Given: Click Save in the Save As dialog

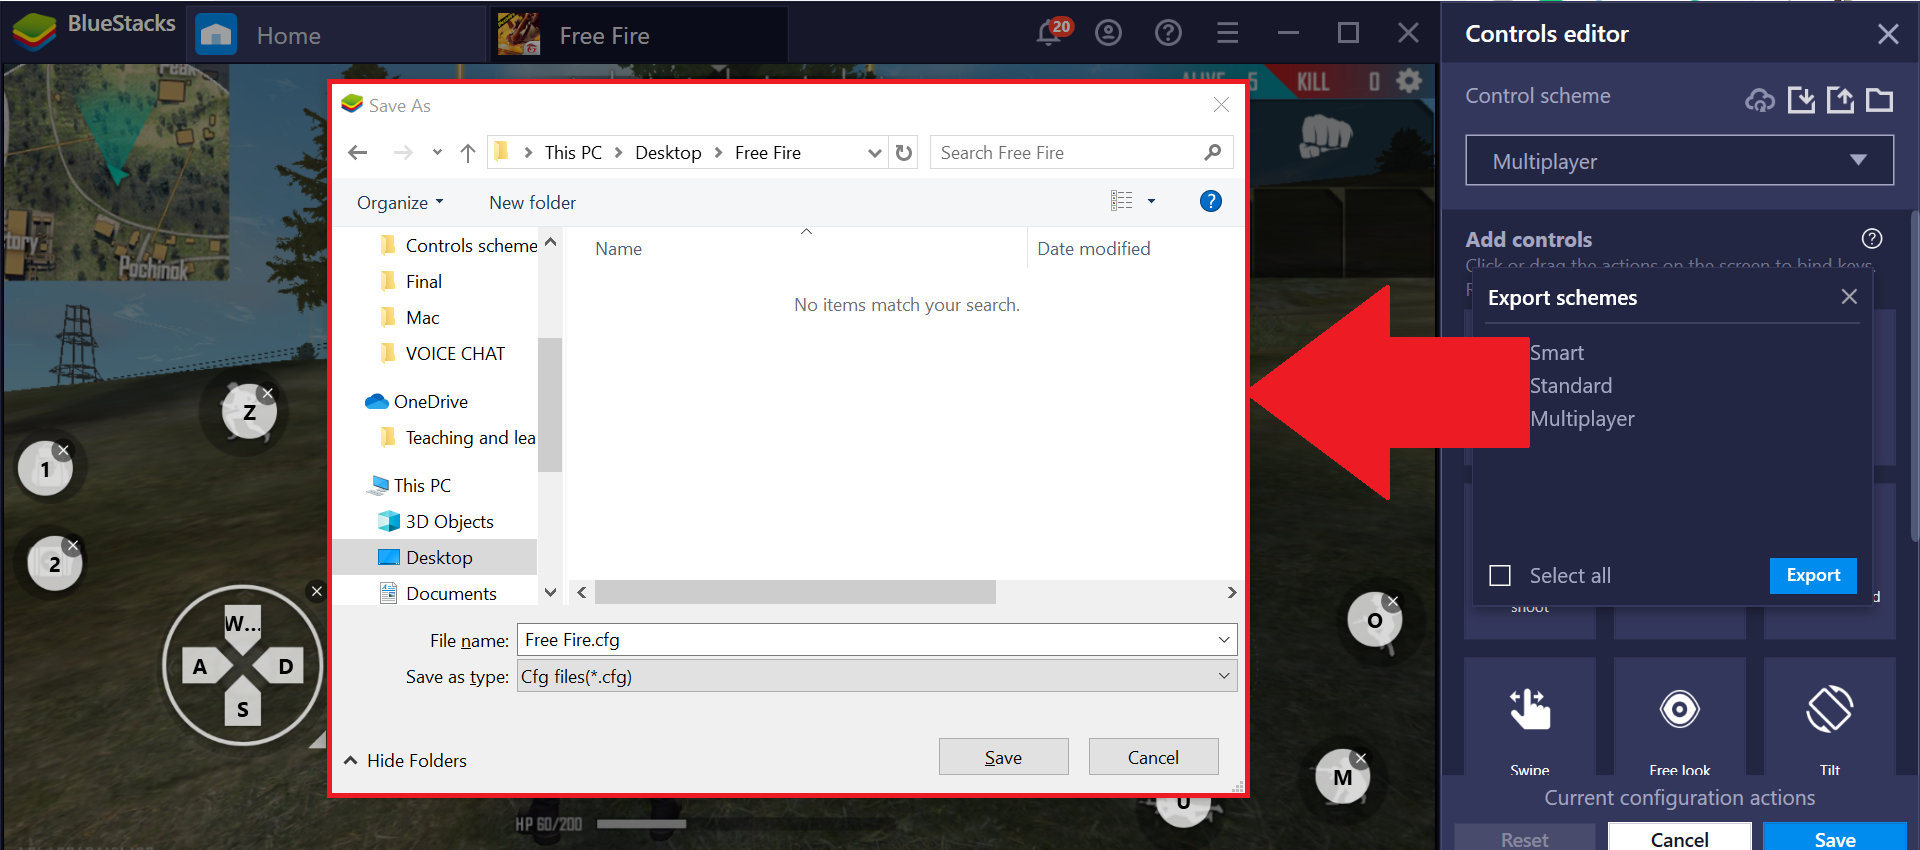Looking at the screenshot, I should coord(1003,757).
